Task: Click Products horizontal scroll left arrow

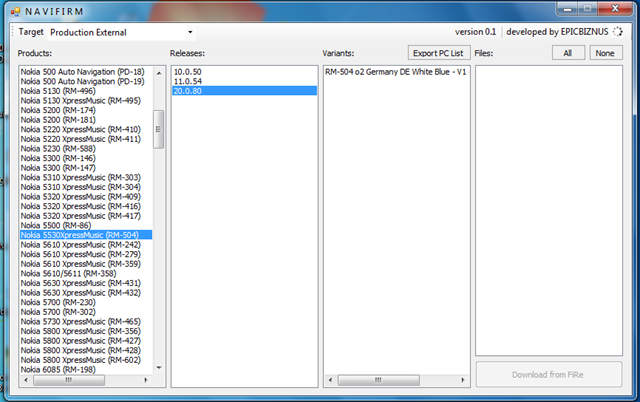Action: coord(26,380)
